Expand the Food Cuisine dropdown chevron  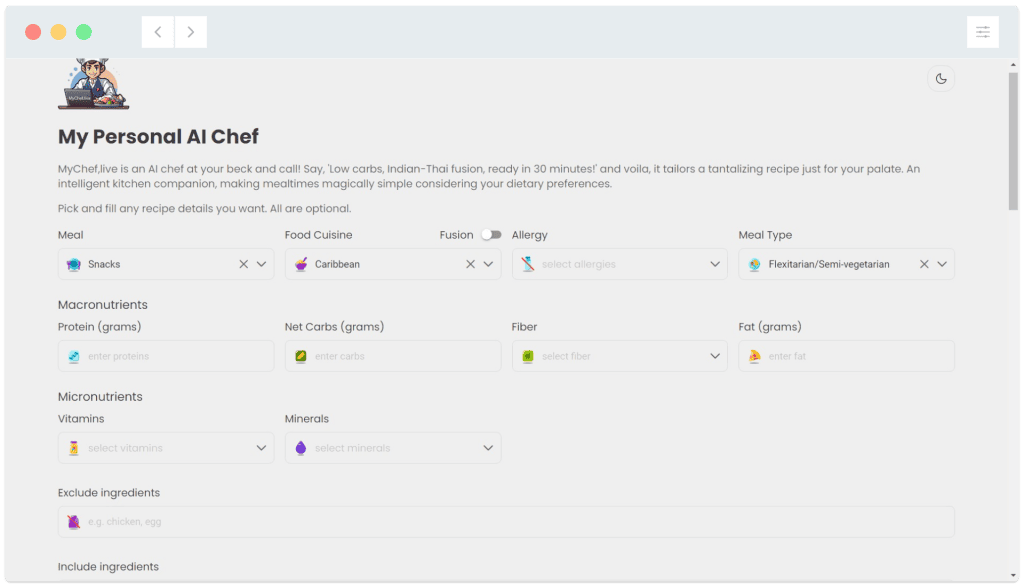tap(488, 264)
